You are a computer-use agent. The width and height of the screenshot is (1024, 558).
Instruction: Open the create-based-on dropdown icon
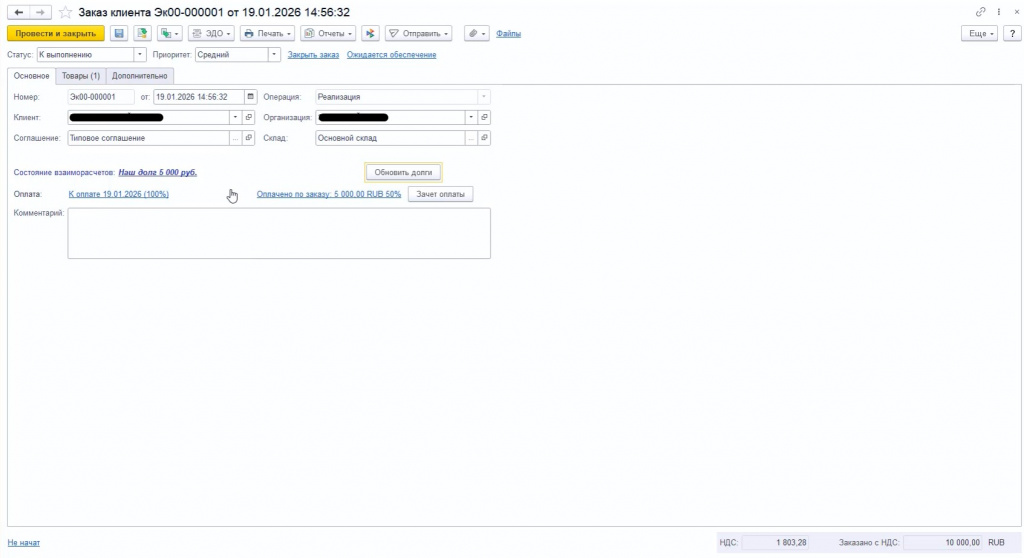tap(170, 33)
